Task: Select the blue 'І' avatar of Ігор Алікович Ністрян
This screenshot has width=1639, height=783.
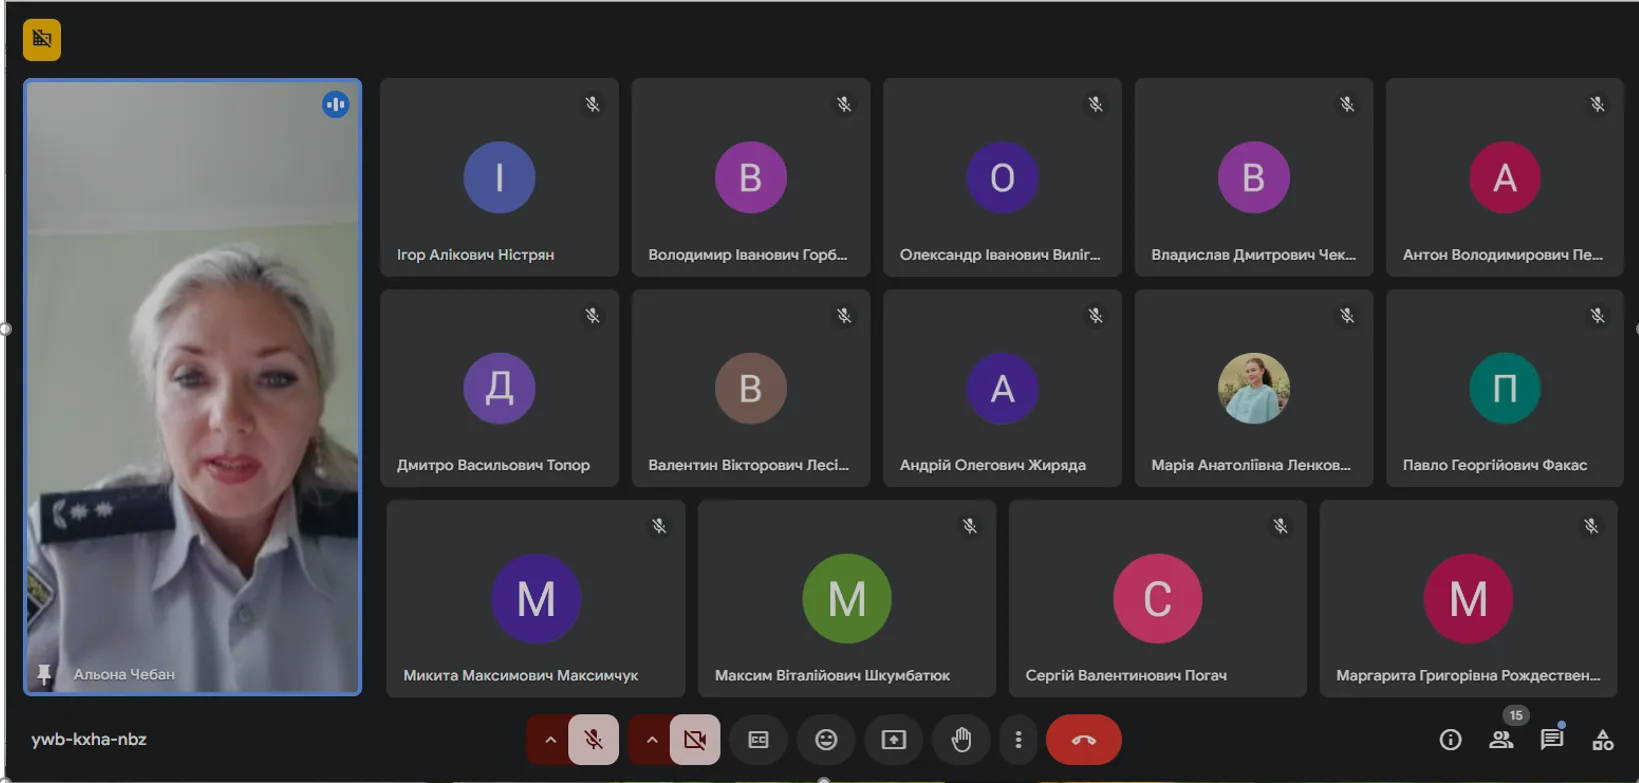Action: point(499,177)
